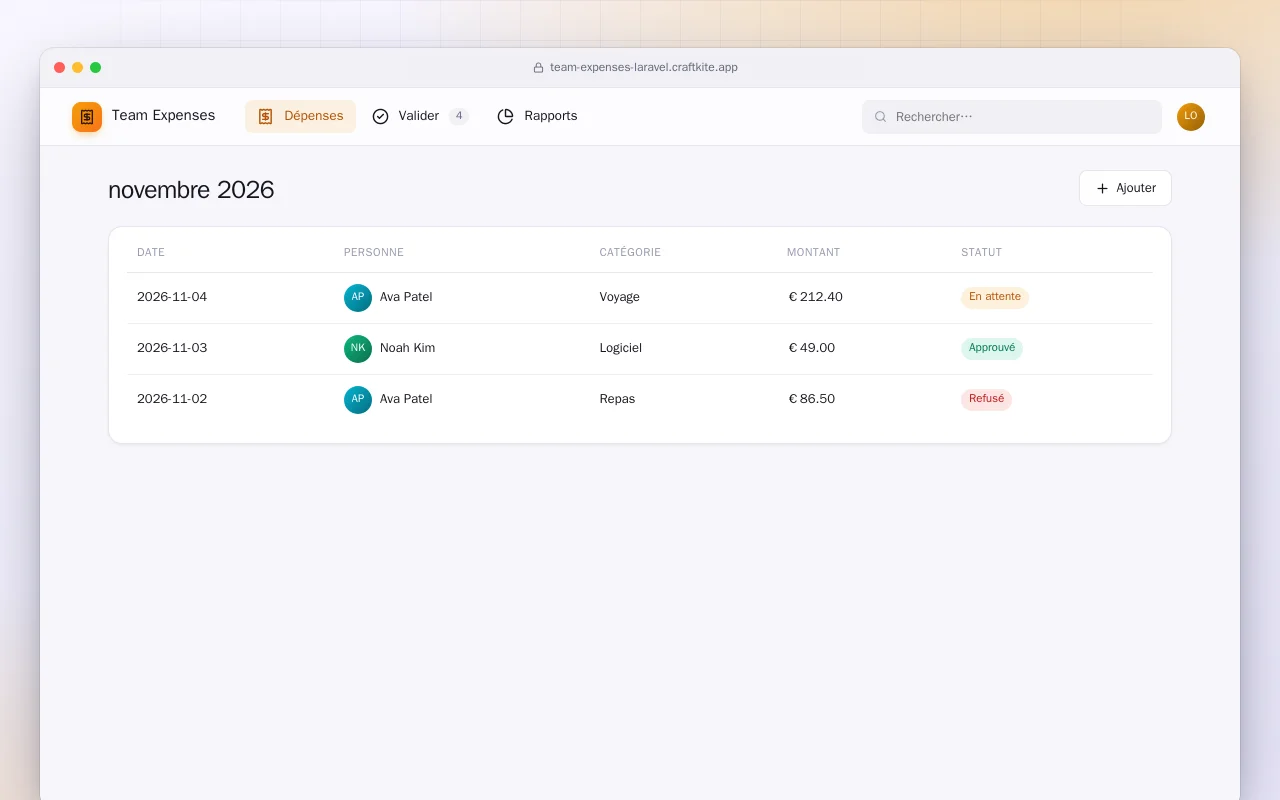Image resolution: width=1280 pixels, height=800 pixels.
Task: Click Ava Patel name on the Repas row
Action: coord(406,399)
